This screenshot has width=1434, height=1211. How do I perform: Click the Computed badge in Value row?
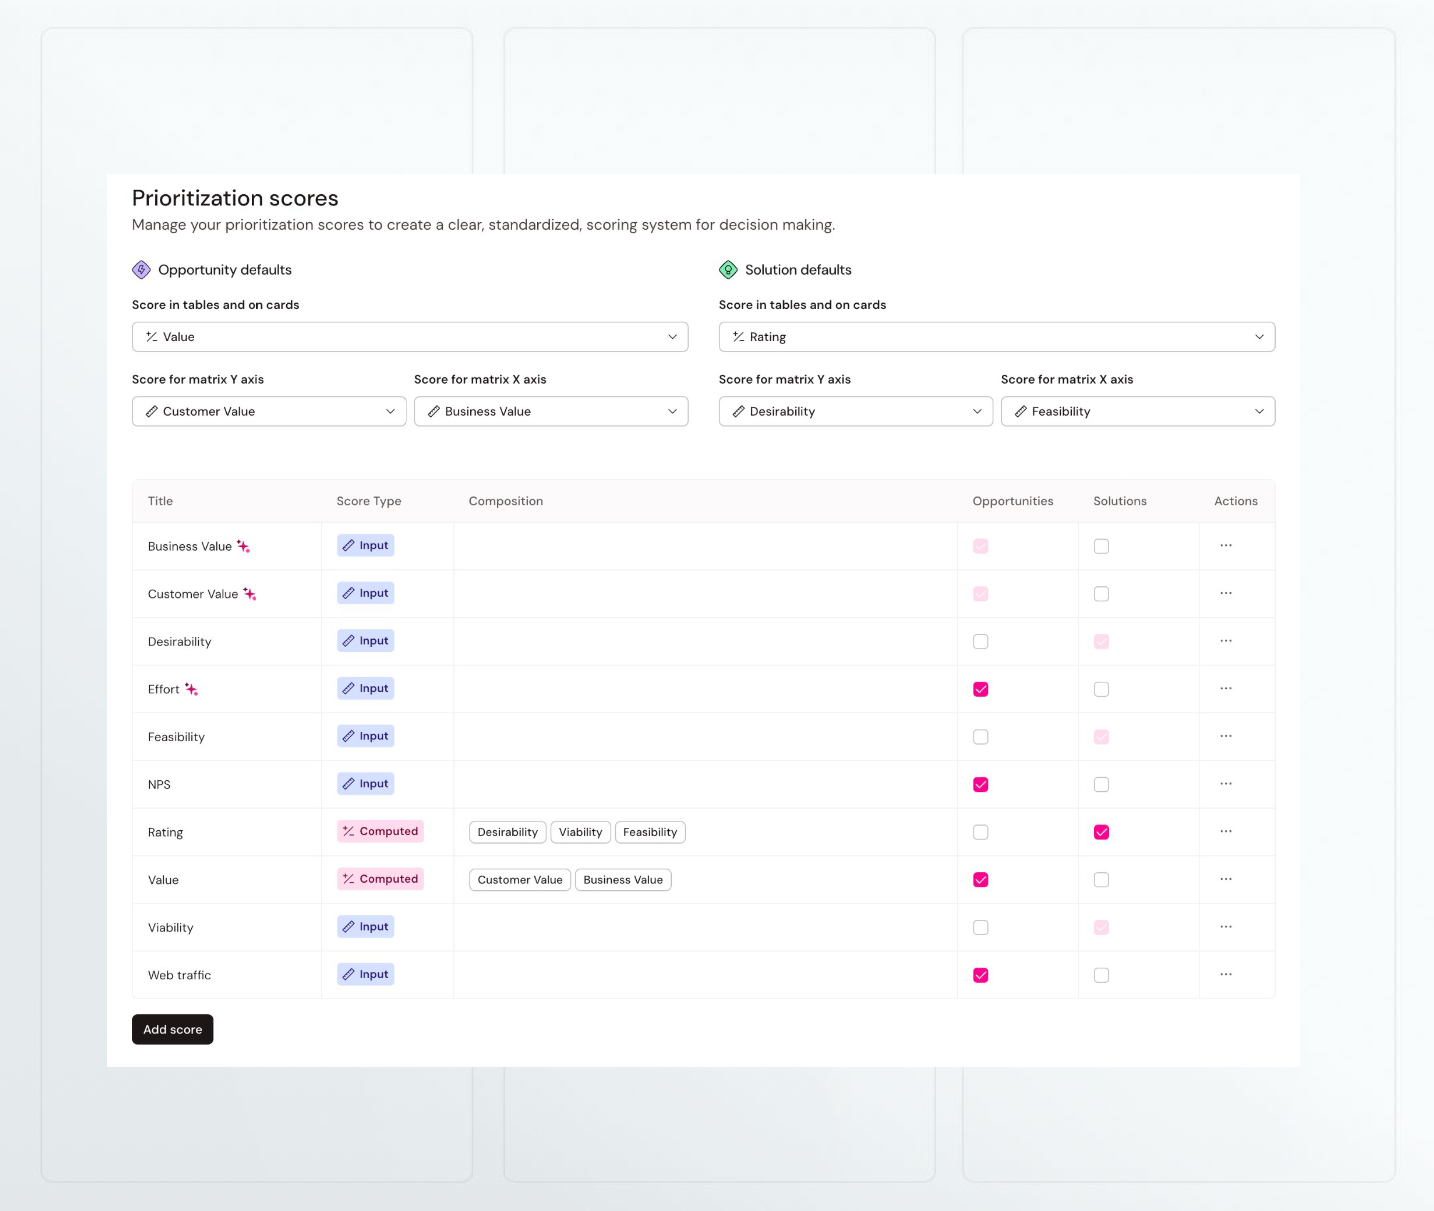pos(380,879)
